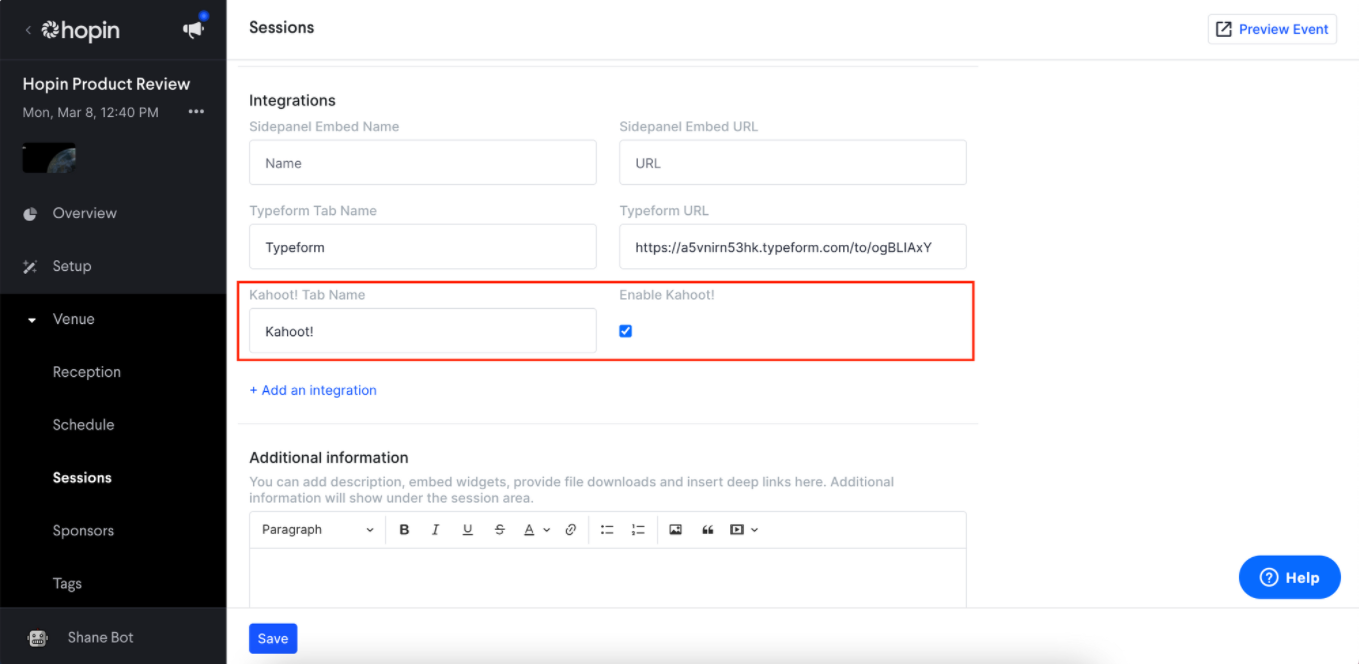Open the font color dropdown

coord(536,530)
